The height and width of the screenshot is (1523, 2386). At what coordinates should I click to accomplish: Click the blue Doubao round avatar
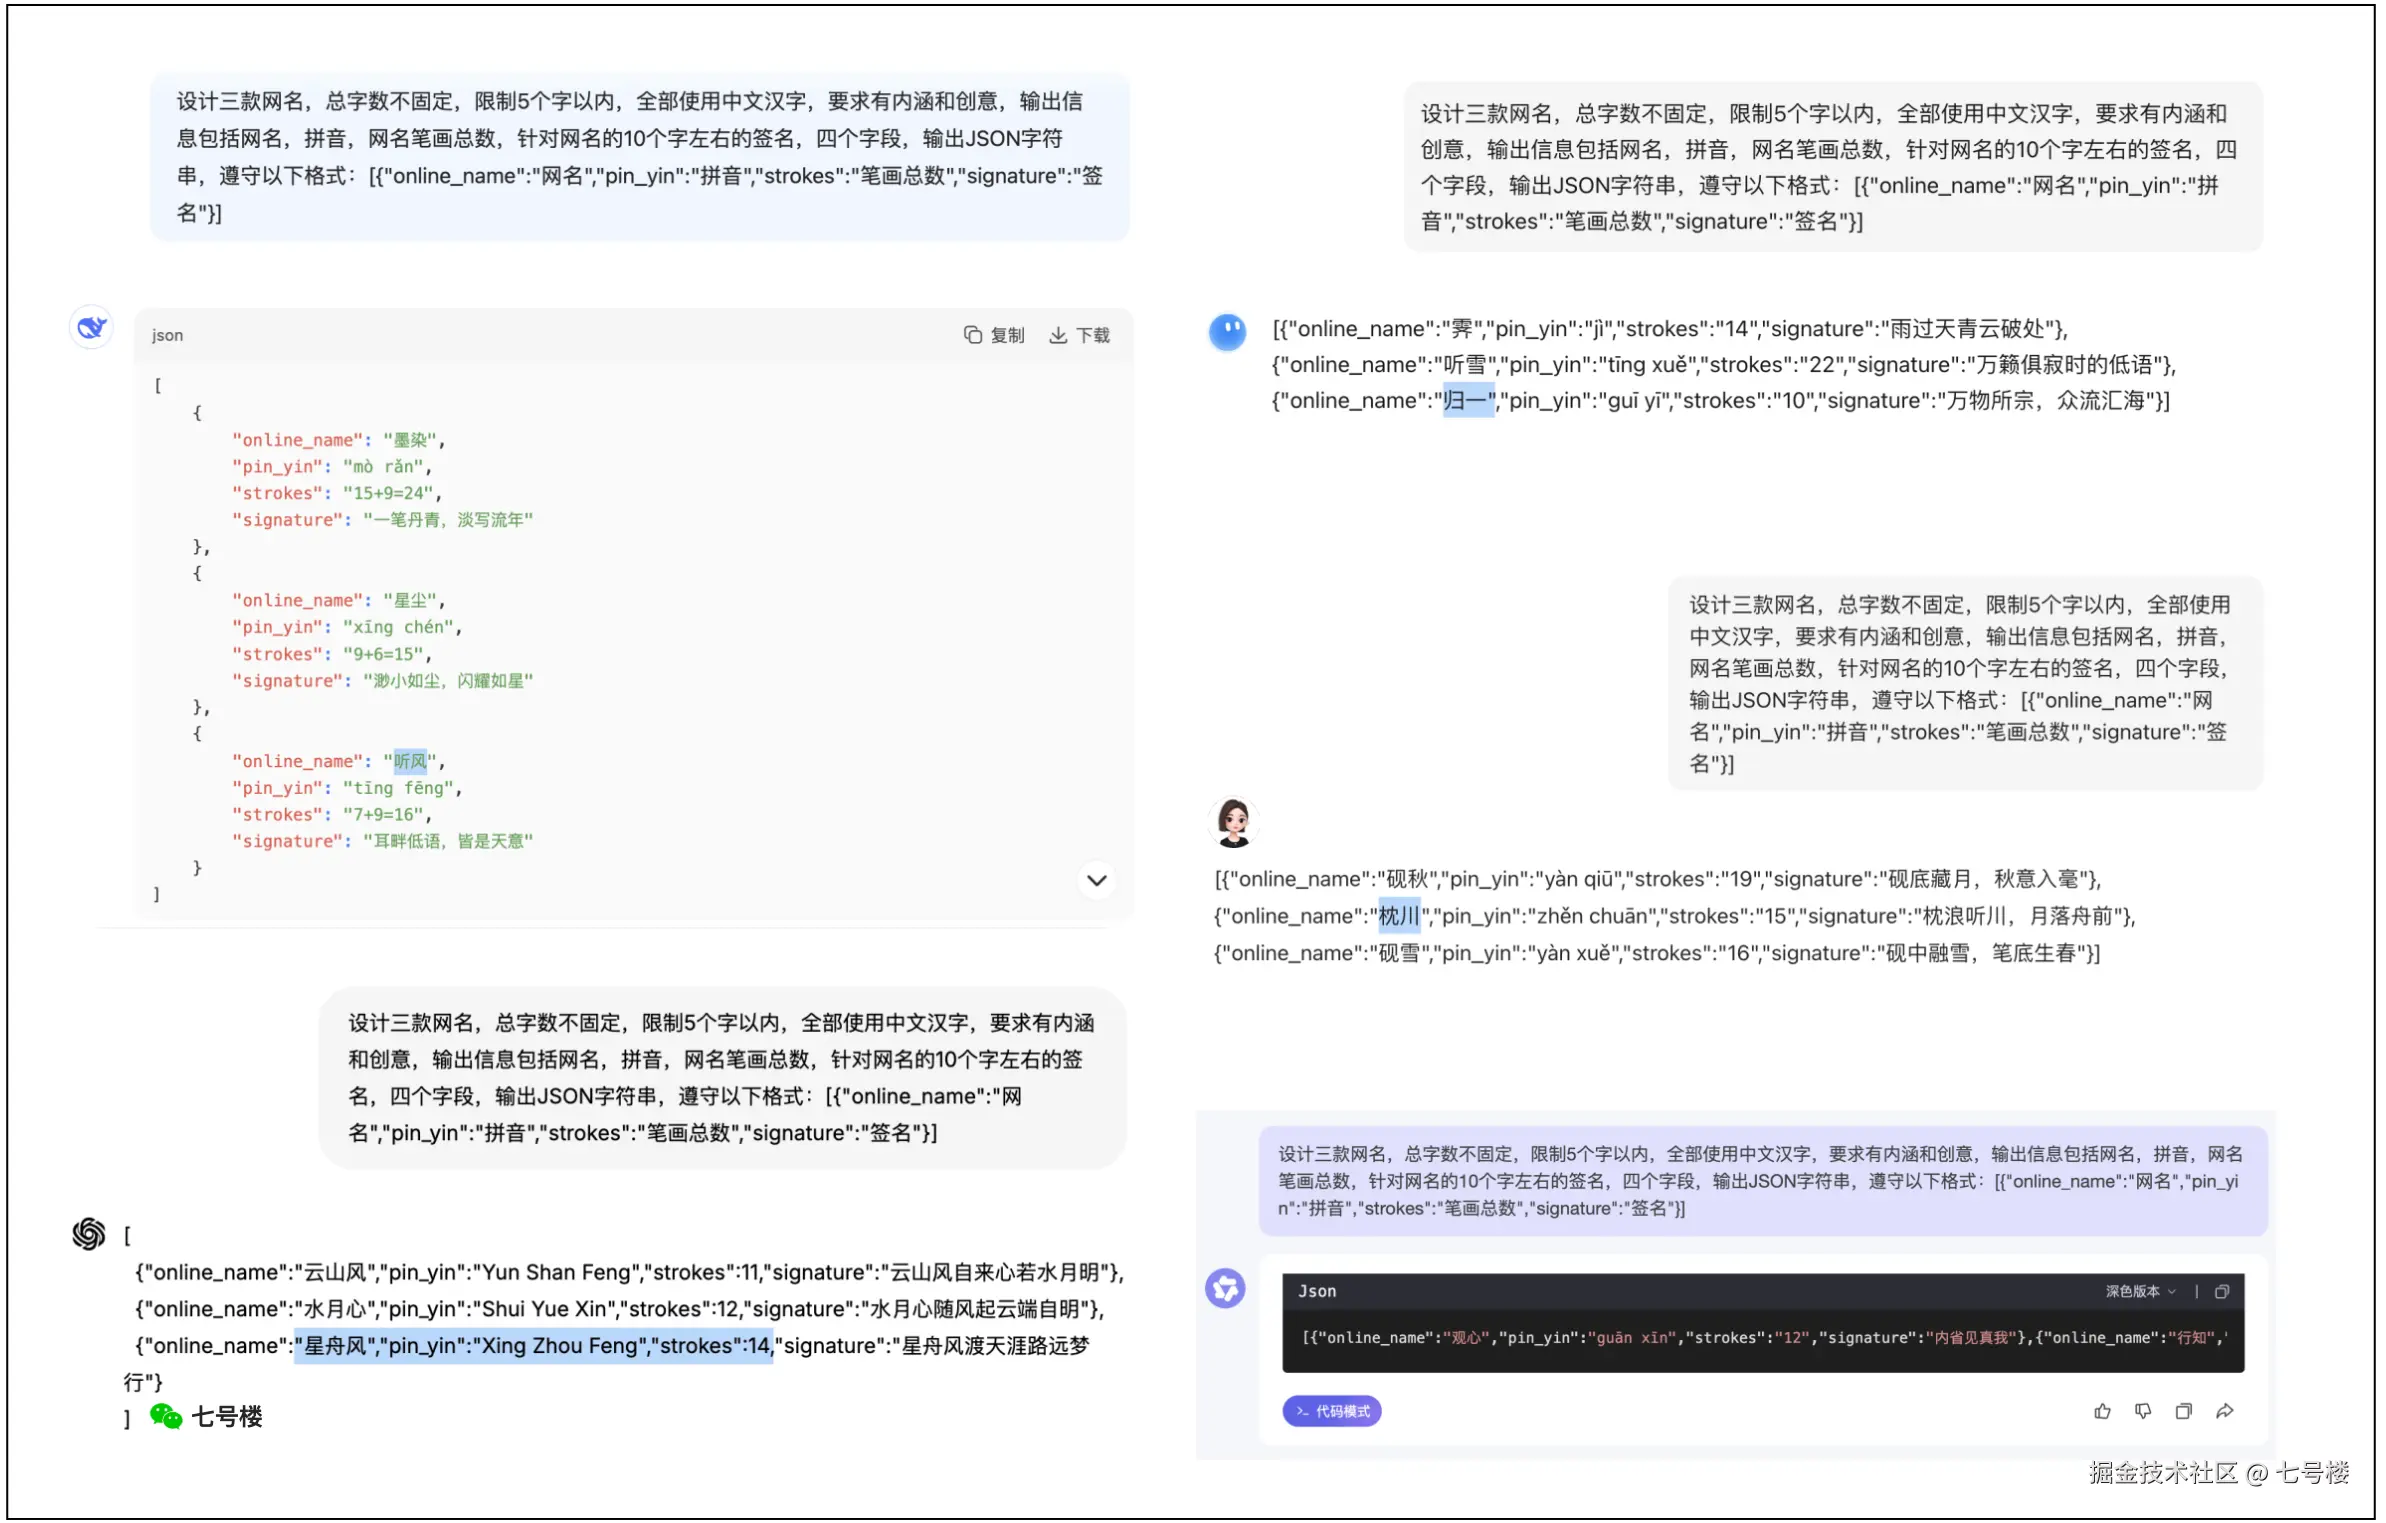(x=1228, y=331)
